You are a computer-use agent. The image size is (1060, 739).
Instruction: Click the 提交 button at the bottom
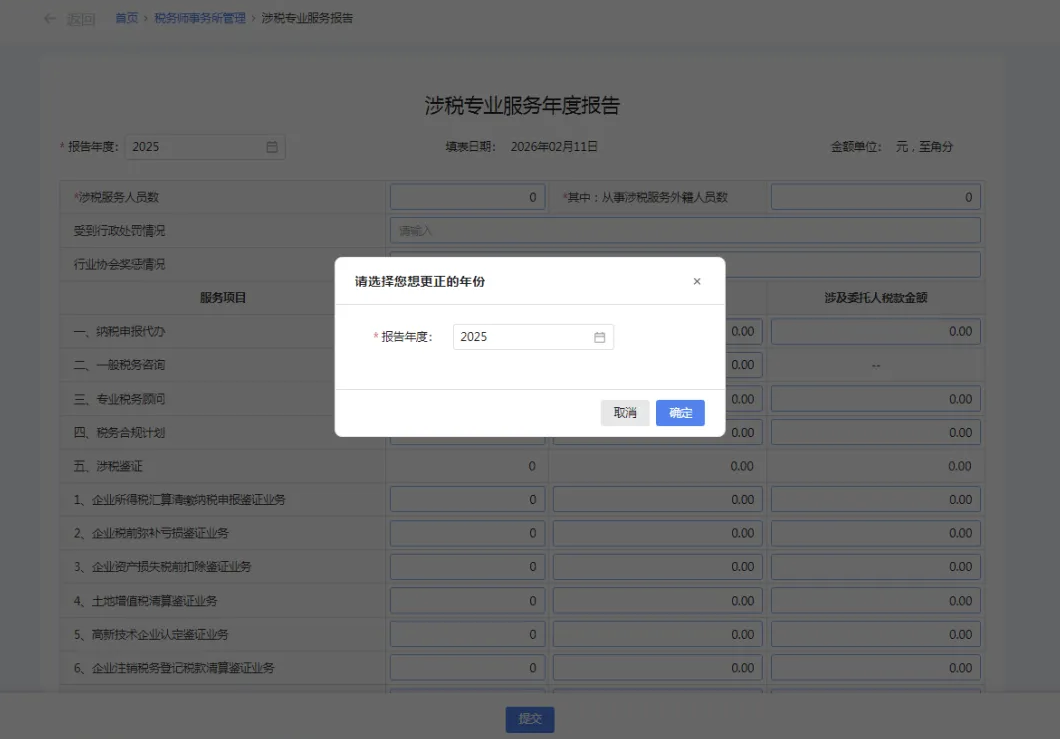(530, 719)
